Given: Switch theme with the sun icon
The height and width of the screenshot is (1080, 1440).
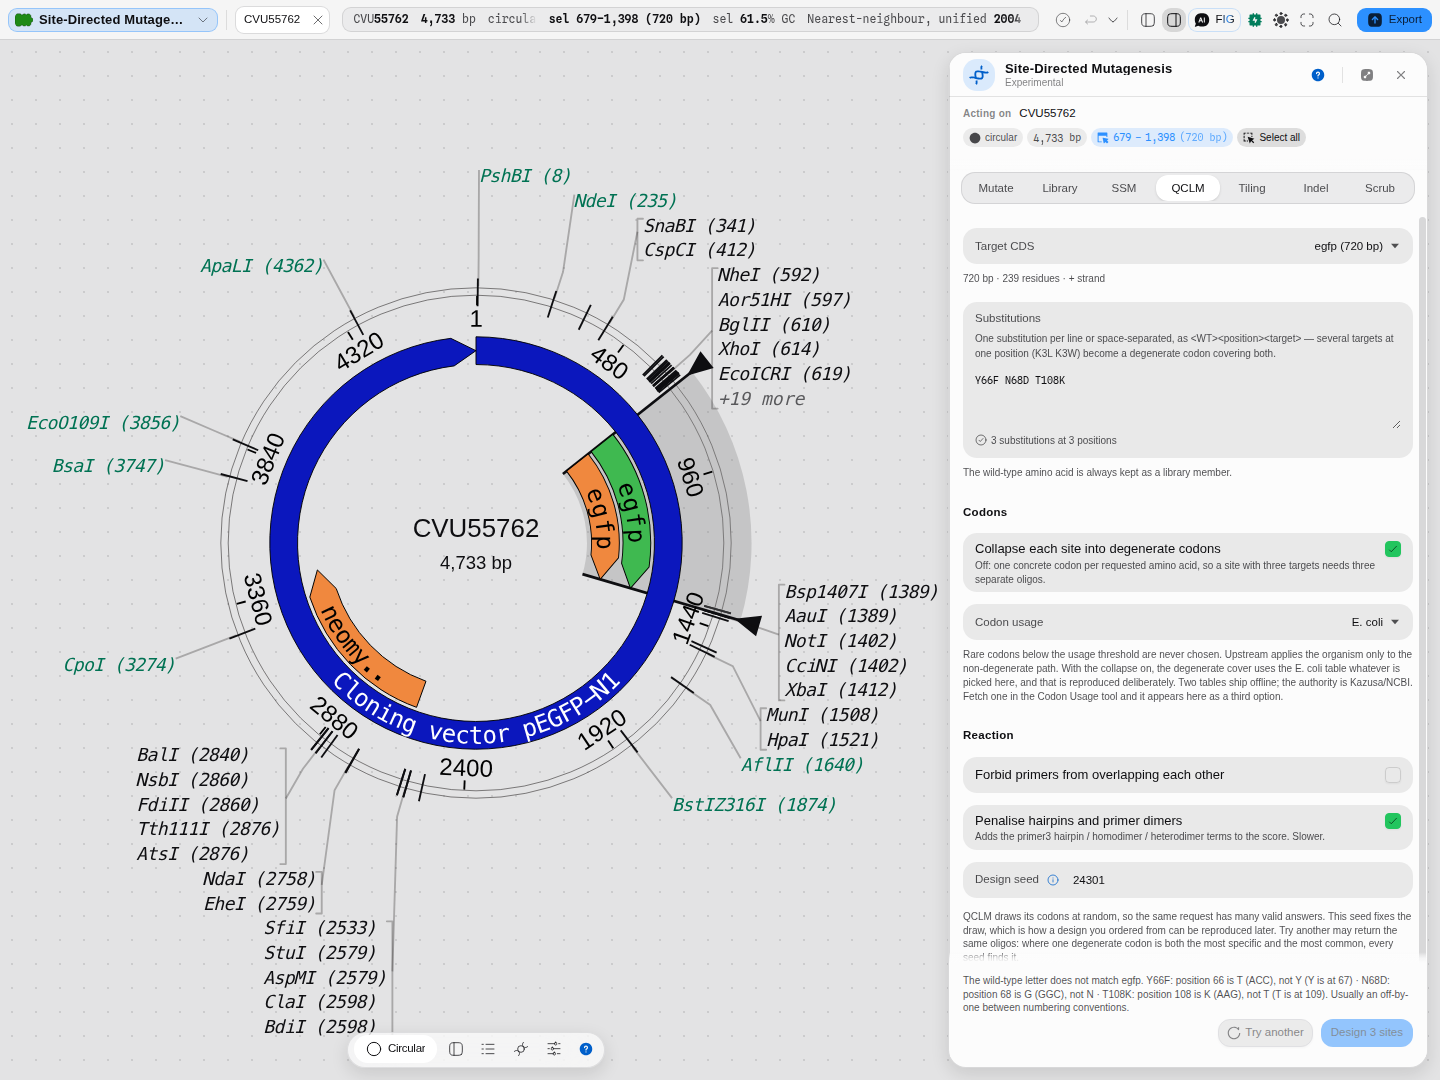Looking at the screenshot, I should (1281, 20).
